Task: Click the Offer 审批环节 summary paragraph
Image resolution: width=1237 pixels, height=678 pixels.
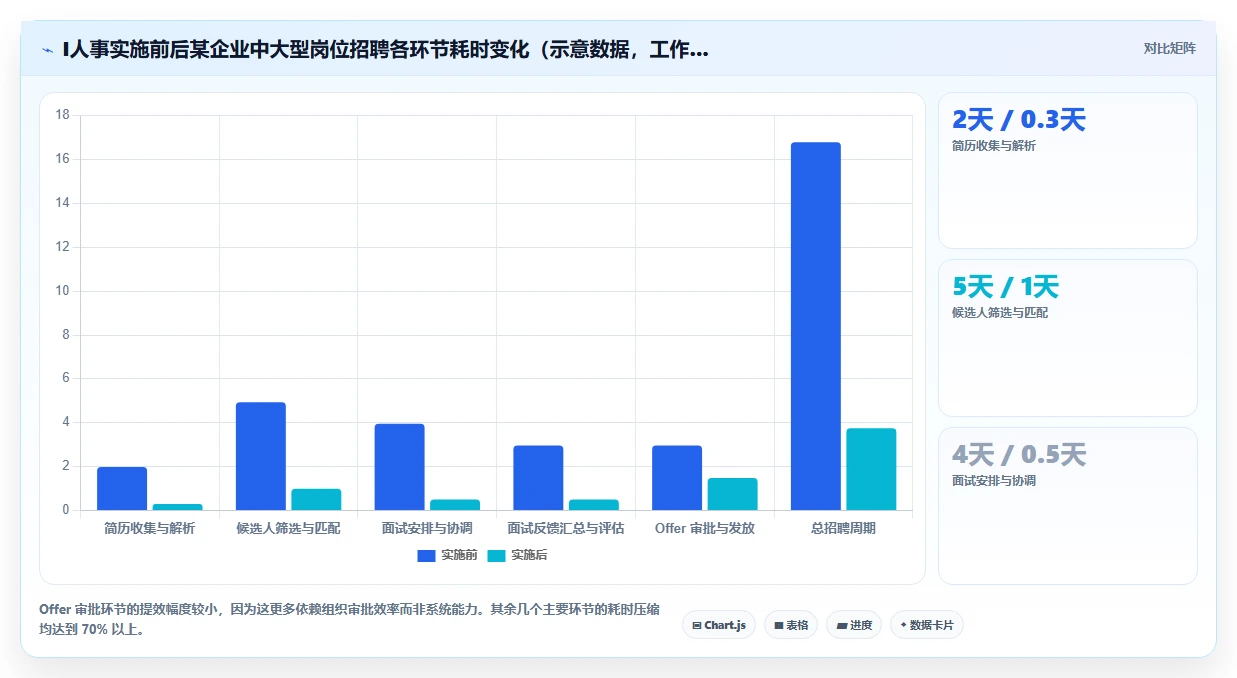Action: pos(349,619)
